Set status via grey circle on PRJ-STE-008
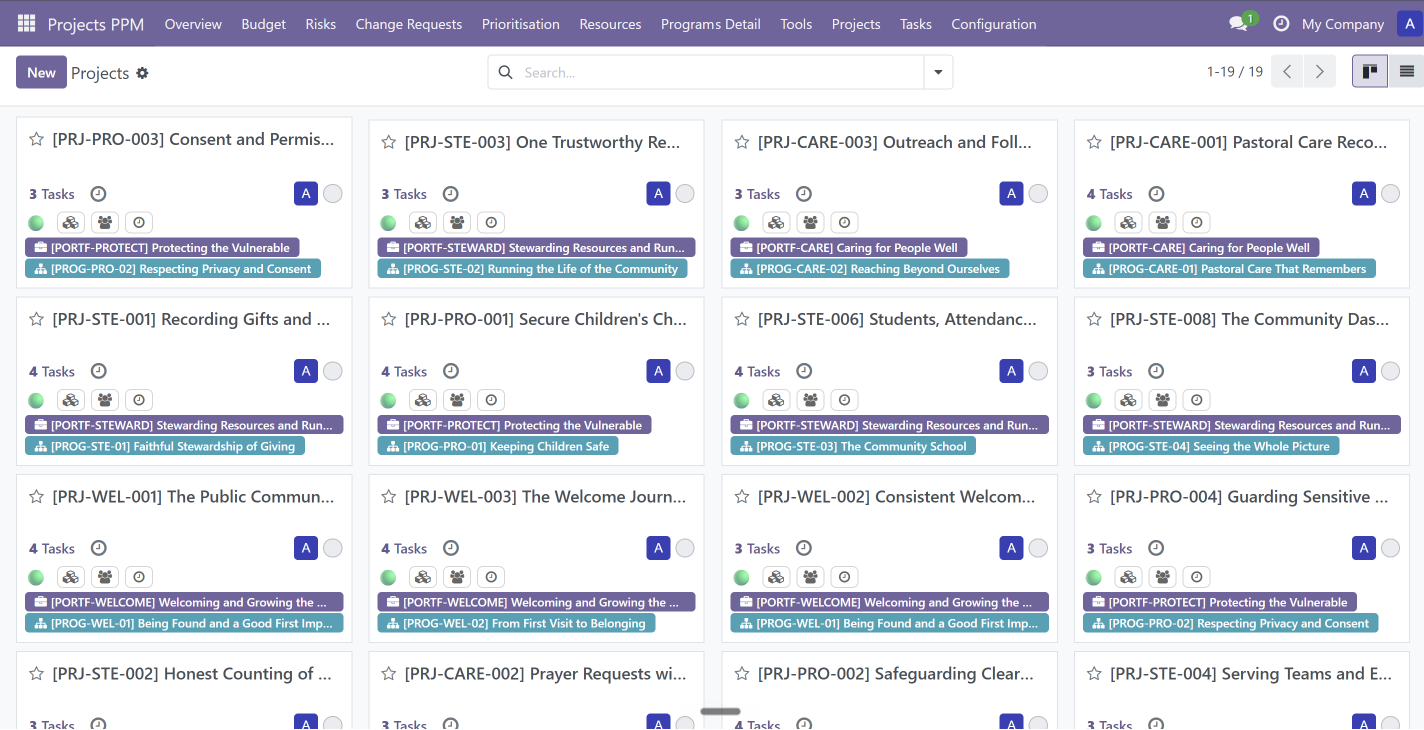 point(1391,371)
